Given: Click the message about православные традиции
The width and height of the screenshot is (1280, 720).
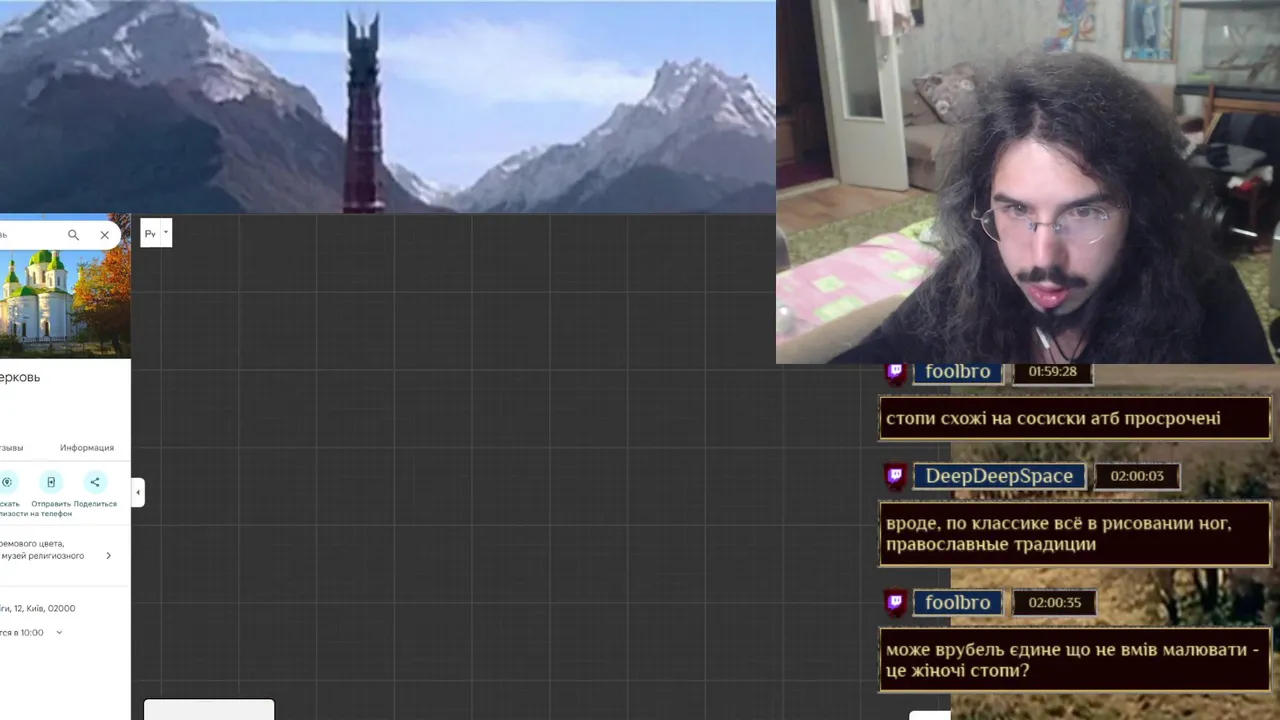Looking at the screenshot, I should click(1075, 534).
